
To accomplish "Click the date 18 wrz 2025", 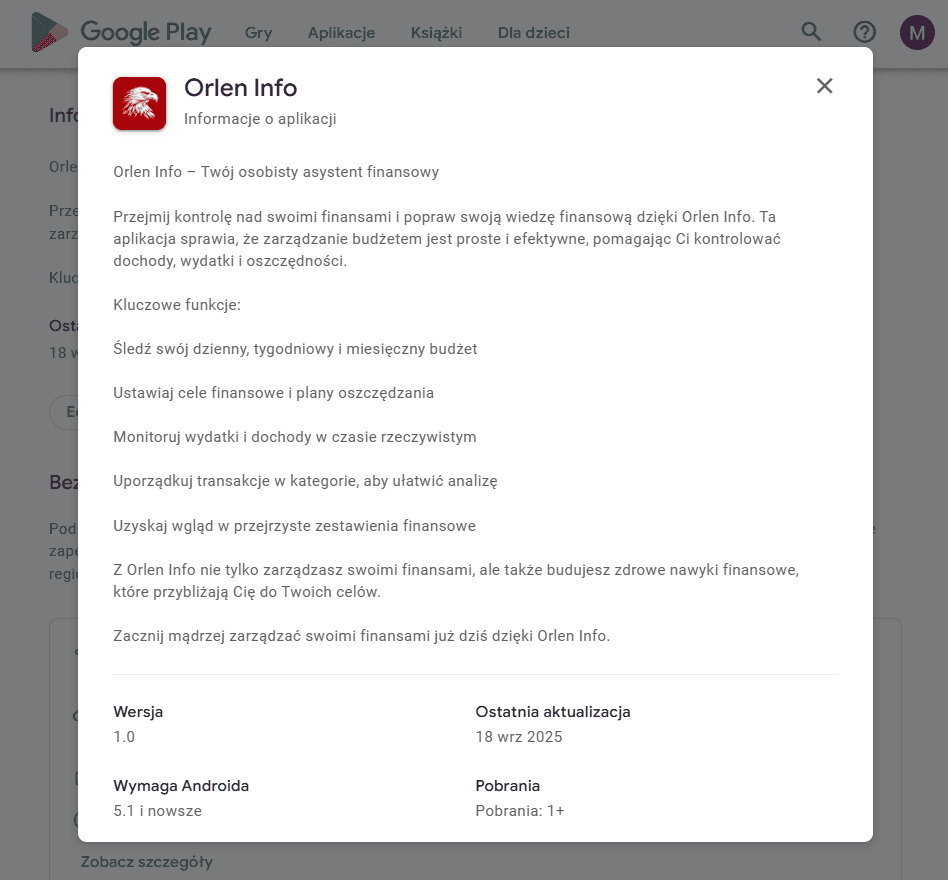I will tap(519, 737).
